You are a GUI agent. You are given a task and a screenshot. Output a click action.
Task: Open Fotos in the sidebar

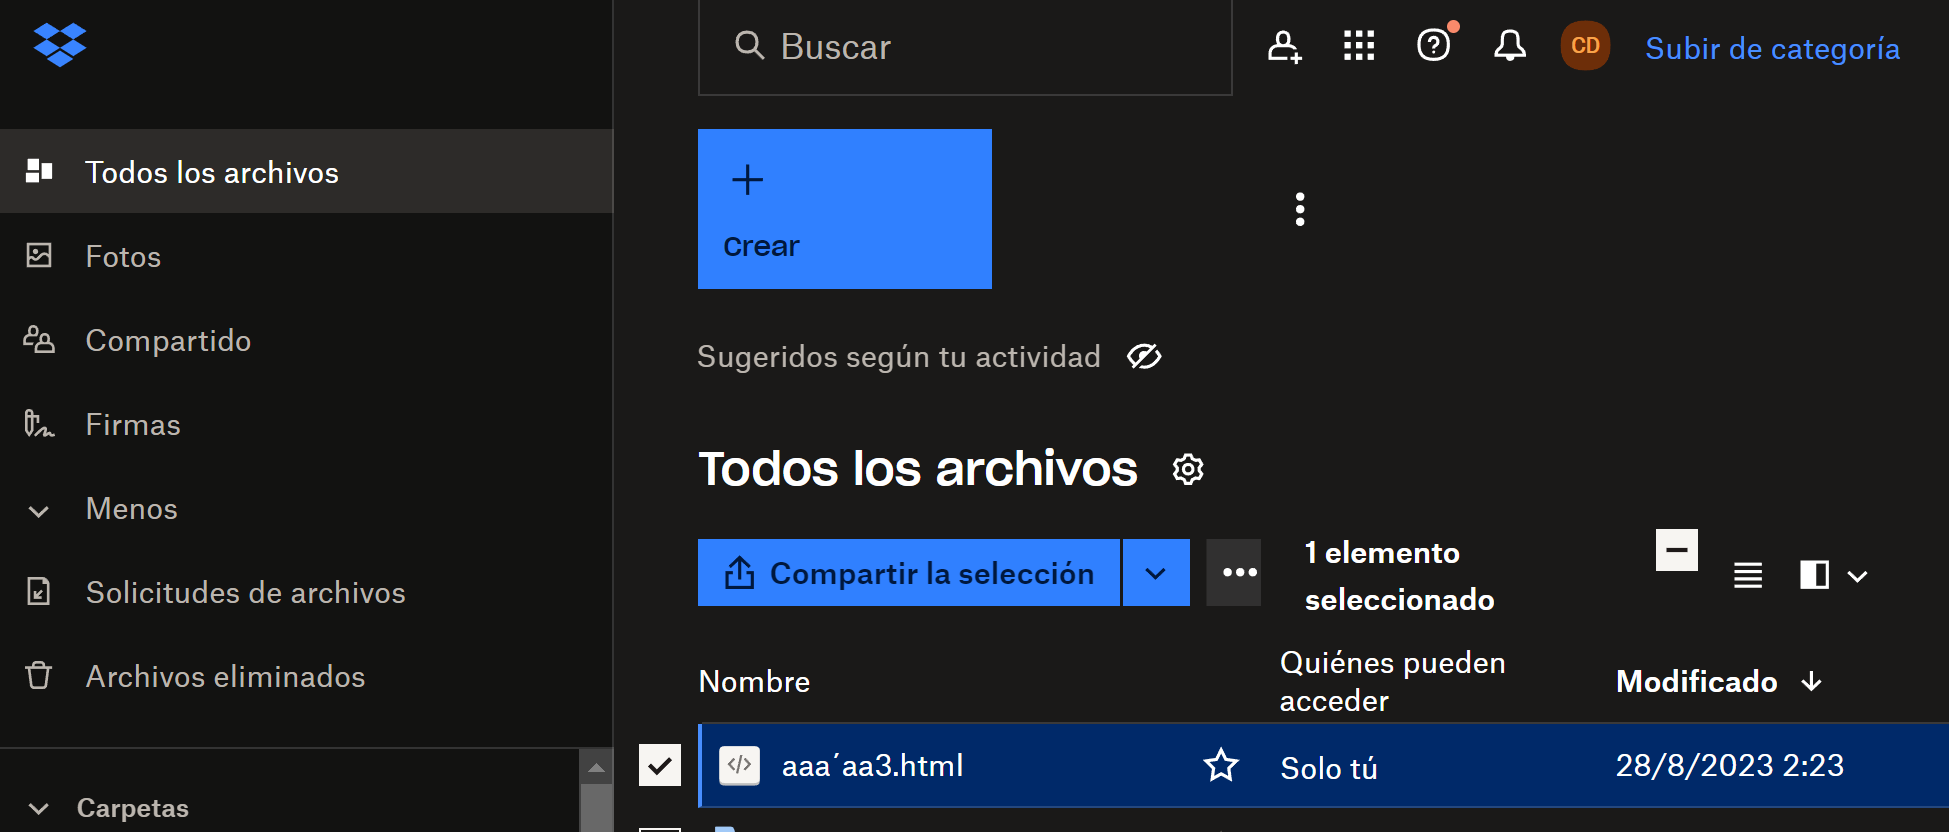[123, 257]
